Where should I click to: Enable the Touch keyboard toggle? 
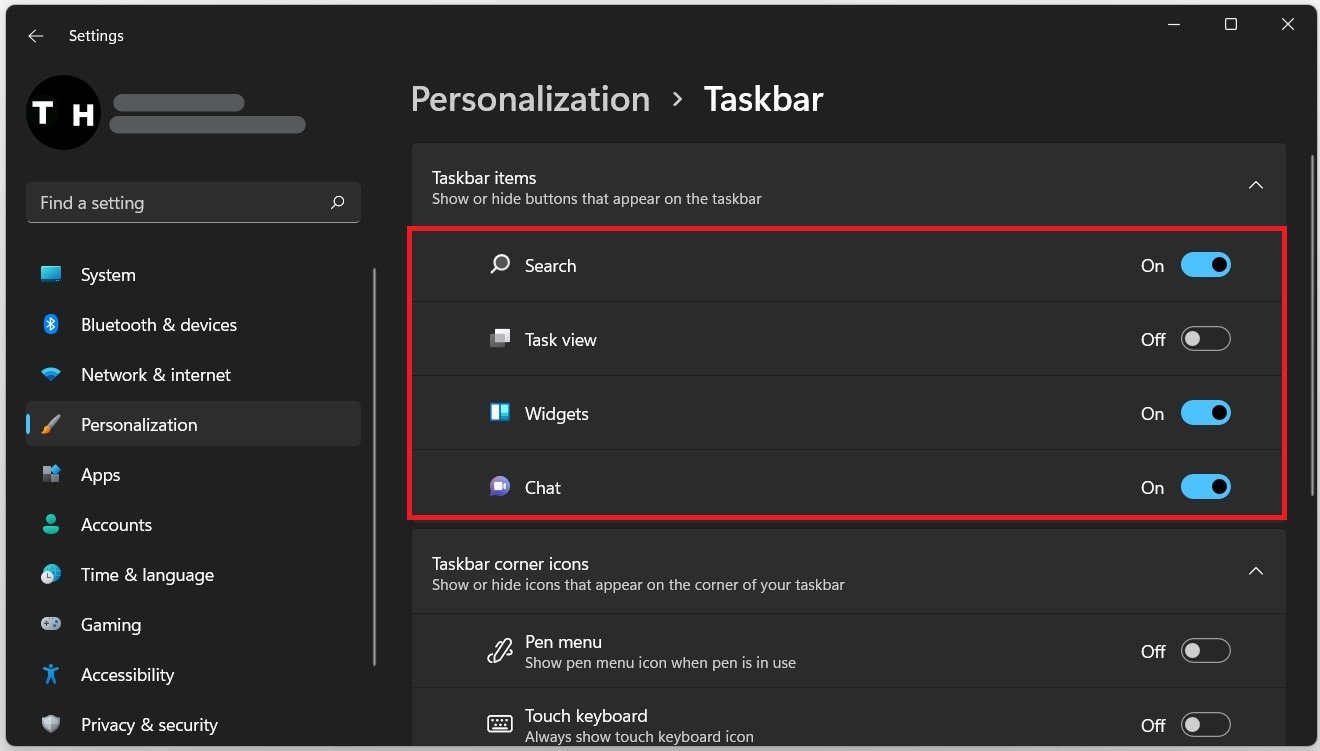(x=1206, y=725)
